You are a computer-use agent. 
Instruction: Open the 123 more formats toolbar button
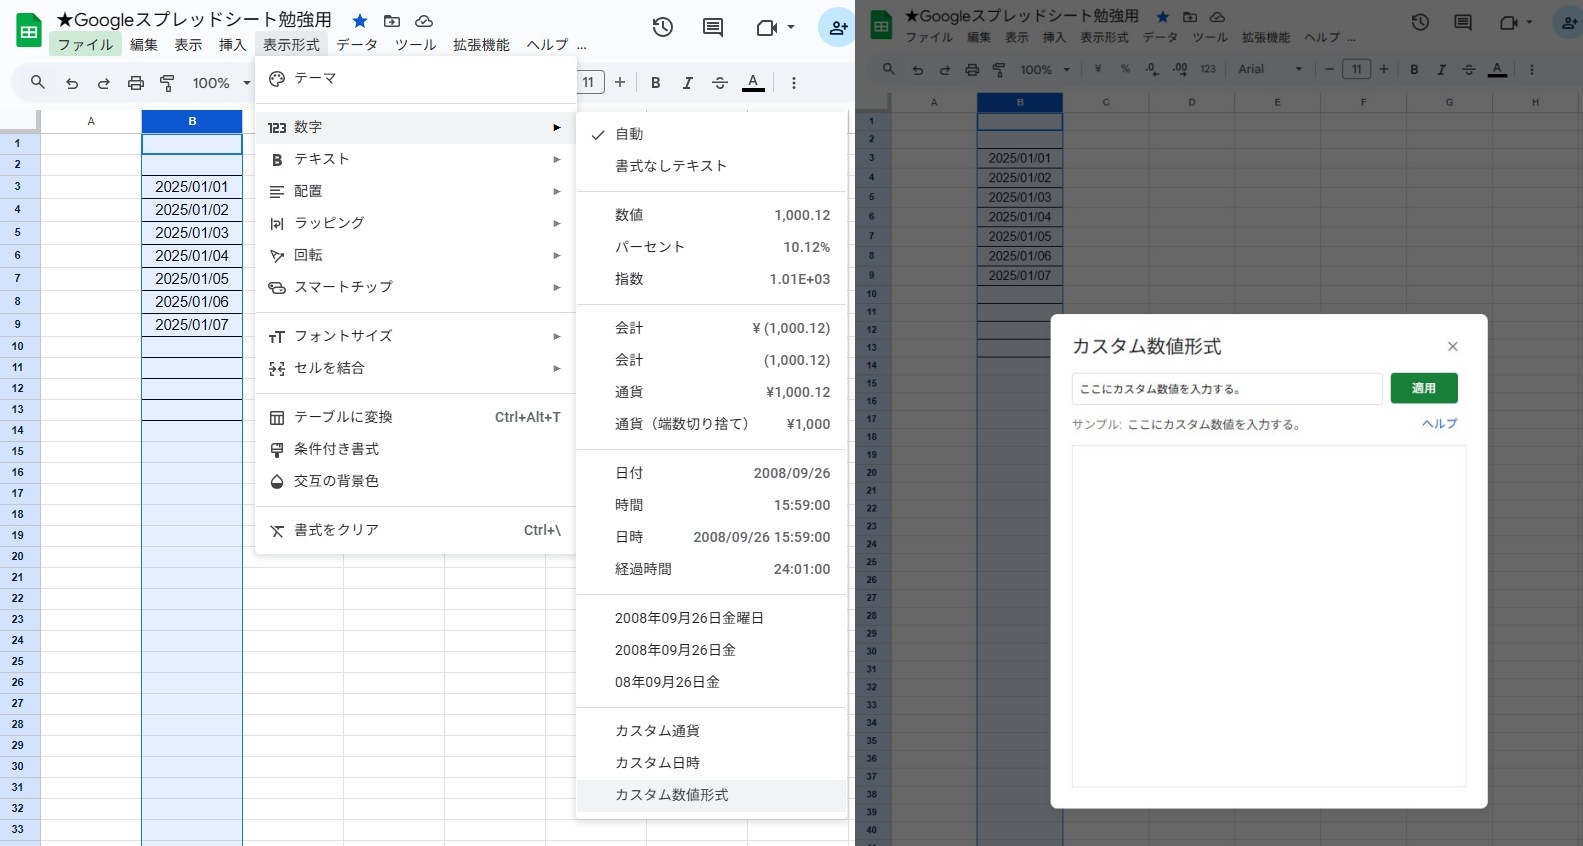click(x=1208, y=69)
